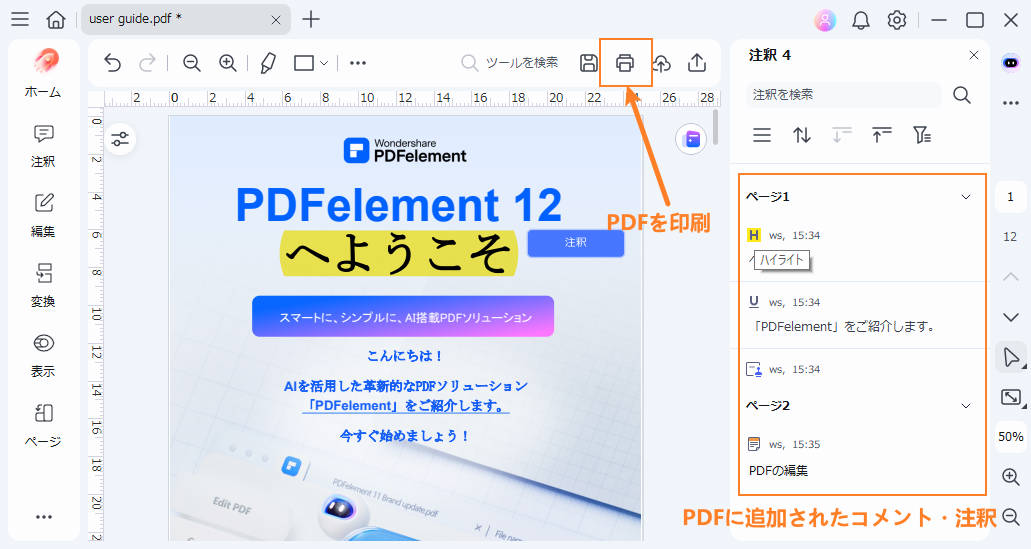Go to previous page arrow
This screenshot has height=549, width=1031.
[x=1011, y=277]
